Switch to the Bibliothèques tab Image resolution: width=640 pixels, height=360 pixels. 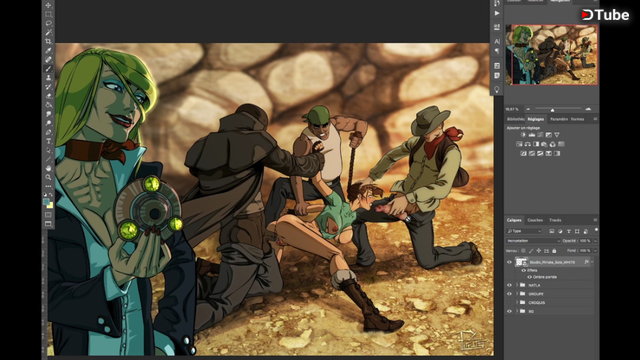[516, 119]
